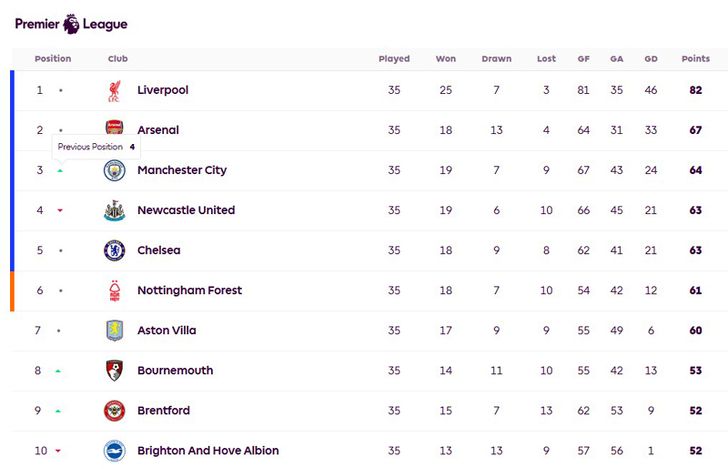The height and width of the screenshot is (469, 728).
Task: Click the Played column header
Action: tap(394, 59)
